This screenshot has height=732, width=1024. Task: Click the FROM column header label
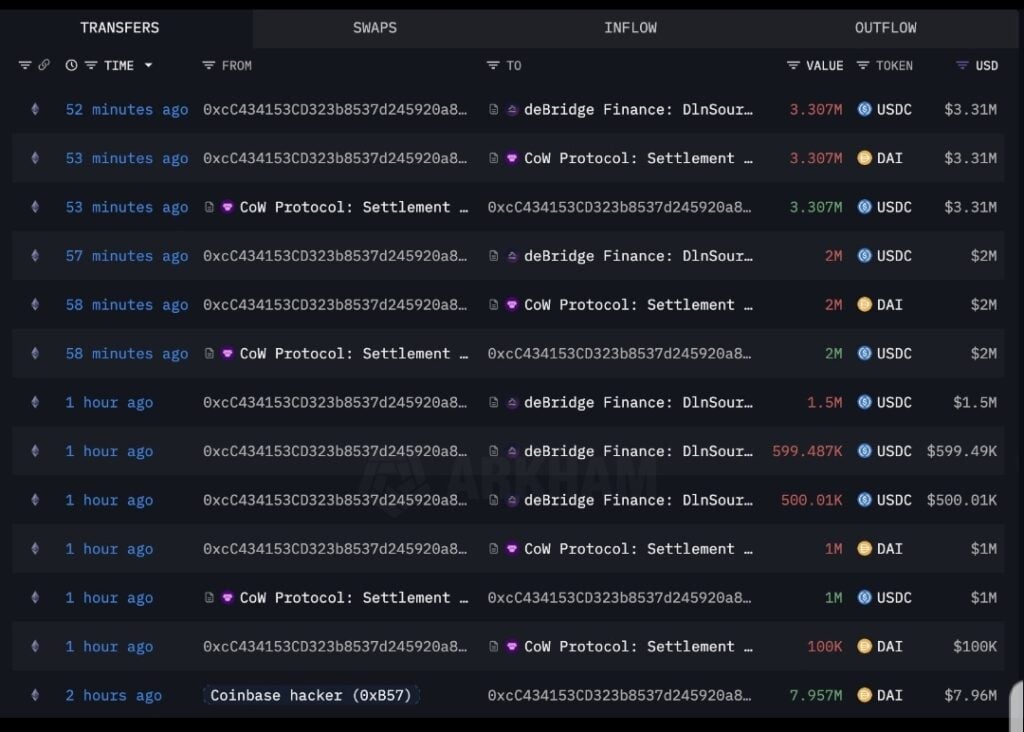click(236, 65)
